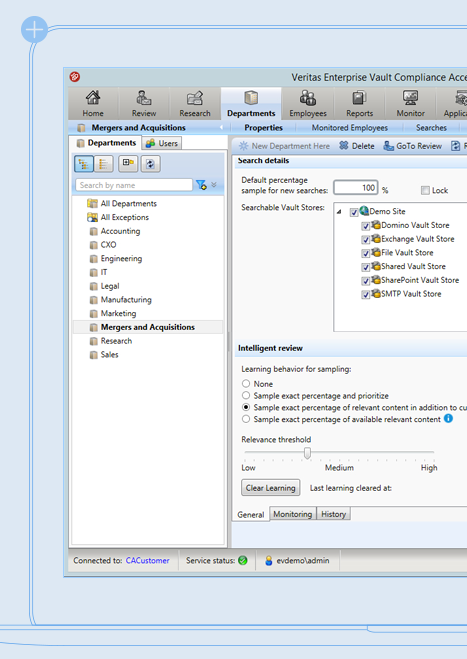
Task: Click the info icon beside relevant content option
Action: [449, 419]
